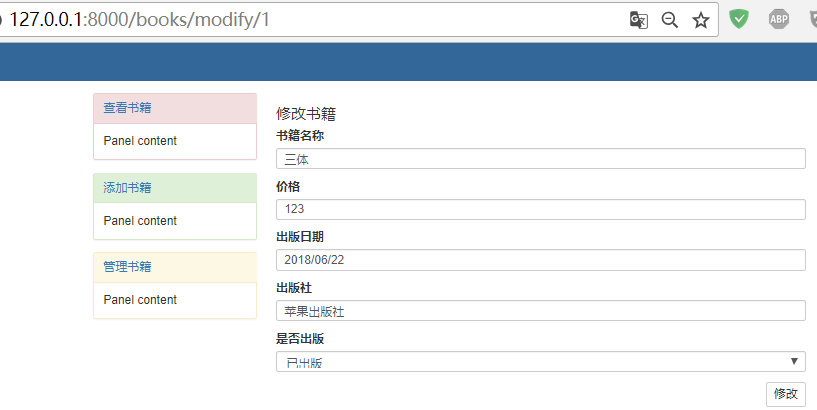Click the 修改 submit button
The width and height of the screenshot is (817, 410).
[x=786, y=394]
